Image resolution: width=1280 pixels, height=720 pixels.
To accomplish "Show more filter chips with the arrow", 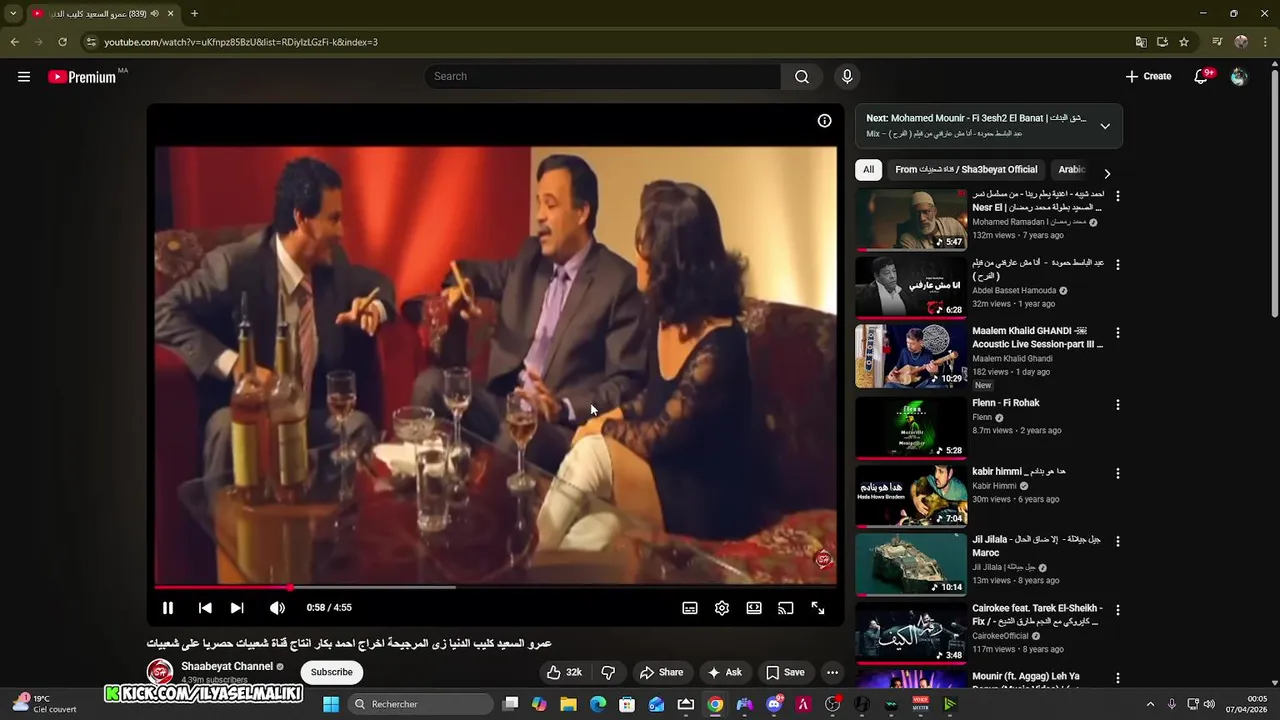I will tap(1107, 173).
